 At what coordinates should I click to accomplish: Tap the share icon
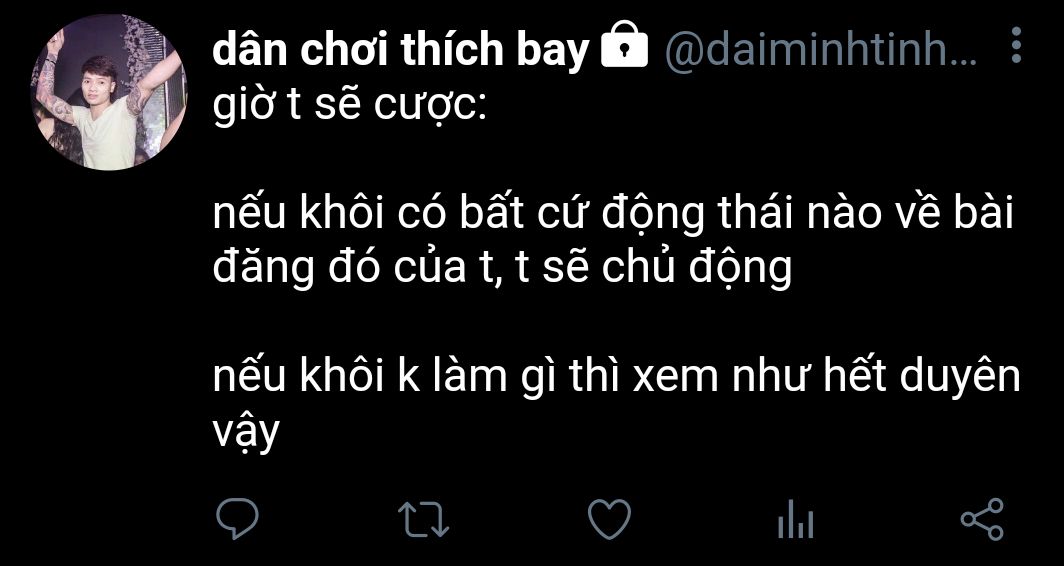[982, 519]
